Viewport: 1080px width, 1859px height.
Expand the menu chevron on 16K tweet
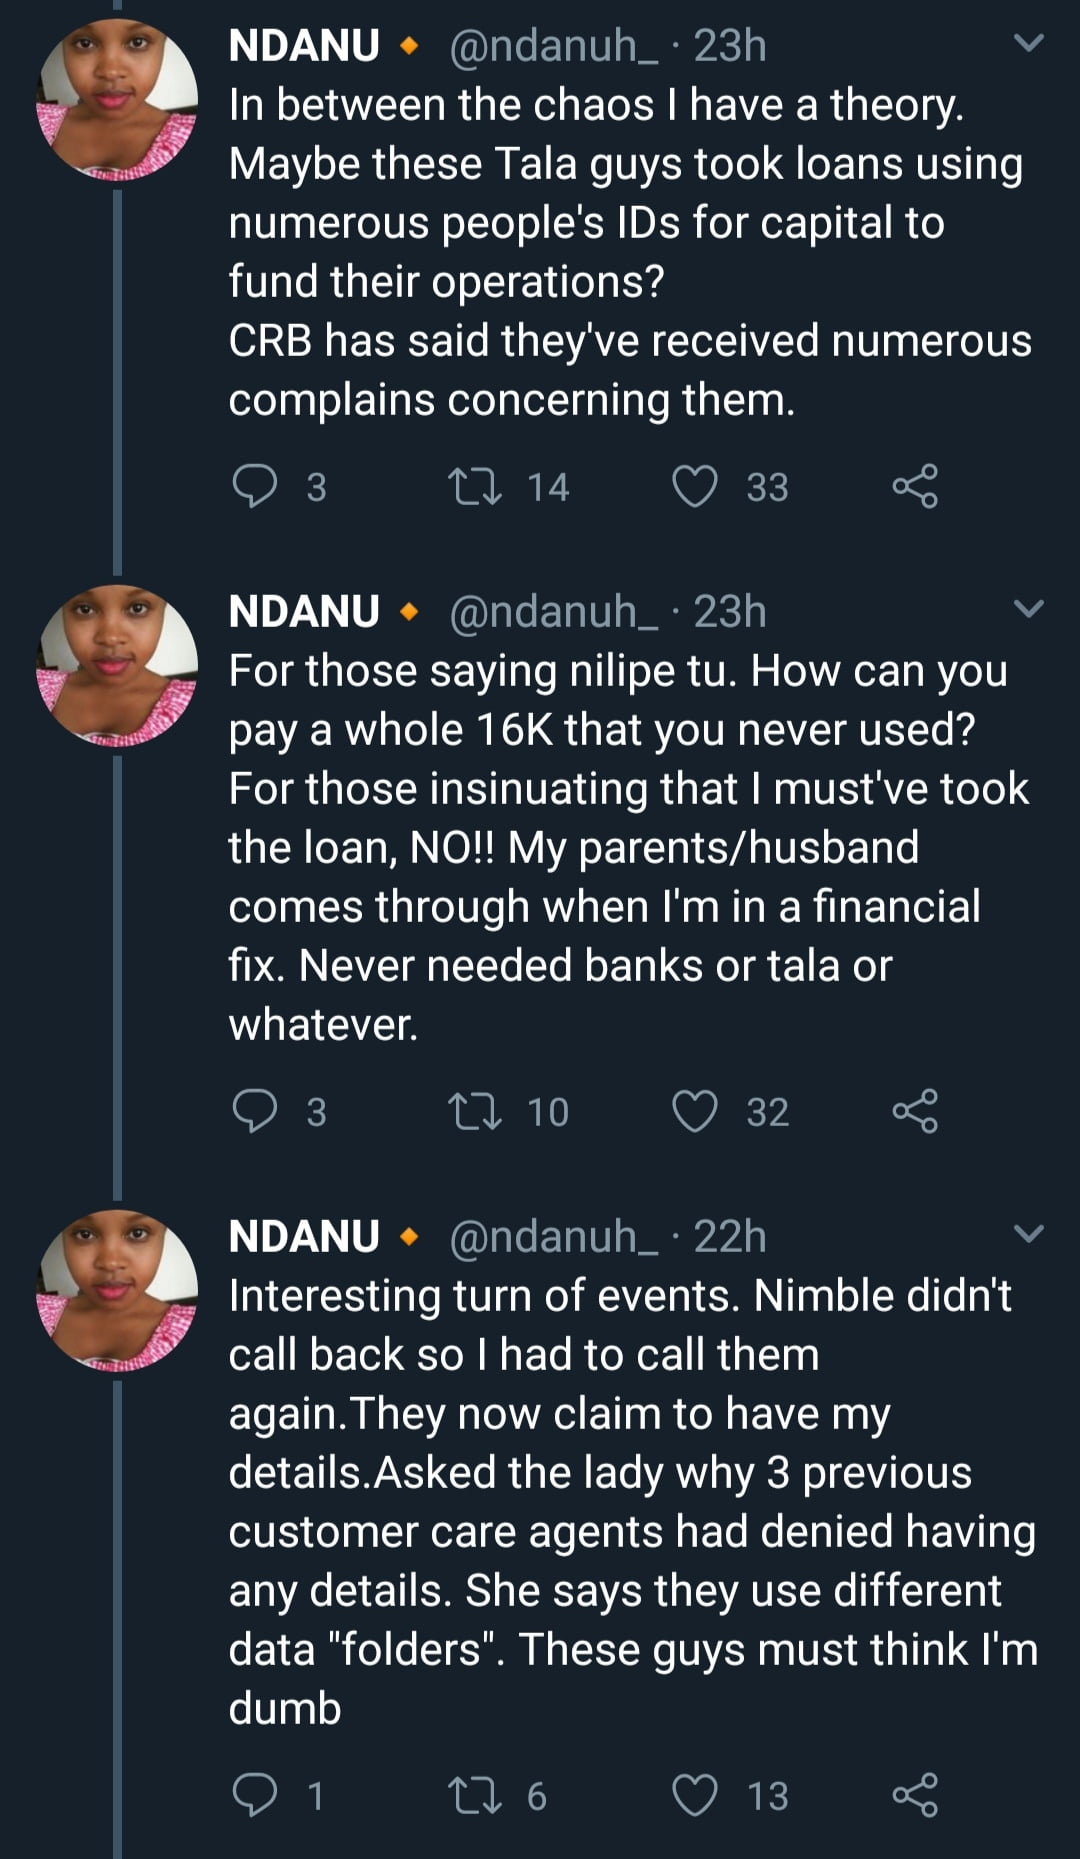(1029, 609)
